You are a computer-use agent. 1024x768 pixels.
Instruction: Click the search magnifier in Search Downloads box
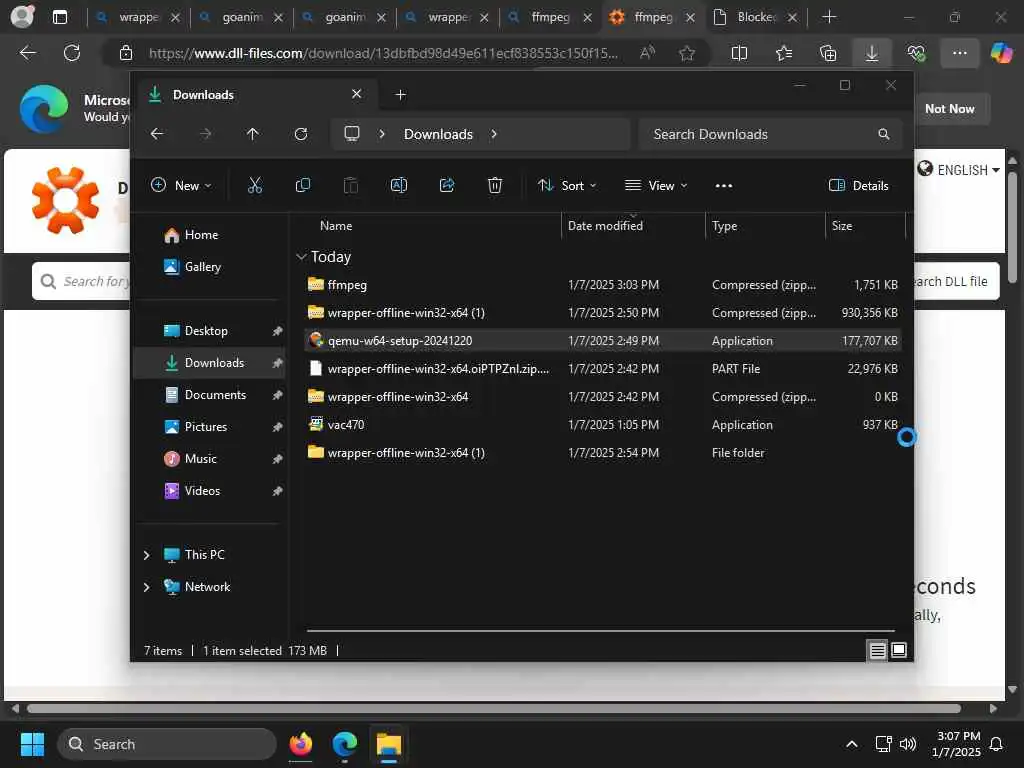pos(884,134)
